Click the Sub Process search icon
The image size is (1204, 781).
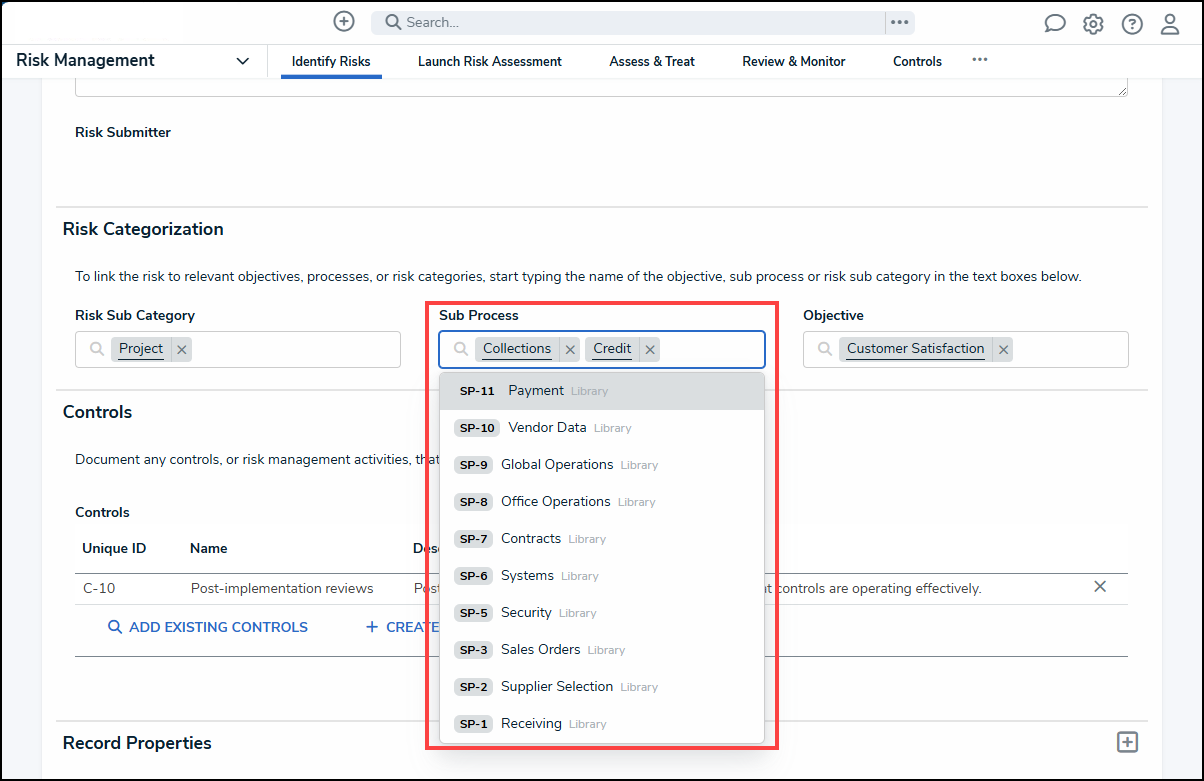461,349
